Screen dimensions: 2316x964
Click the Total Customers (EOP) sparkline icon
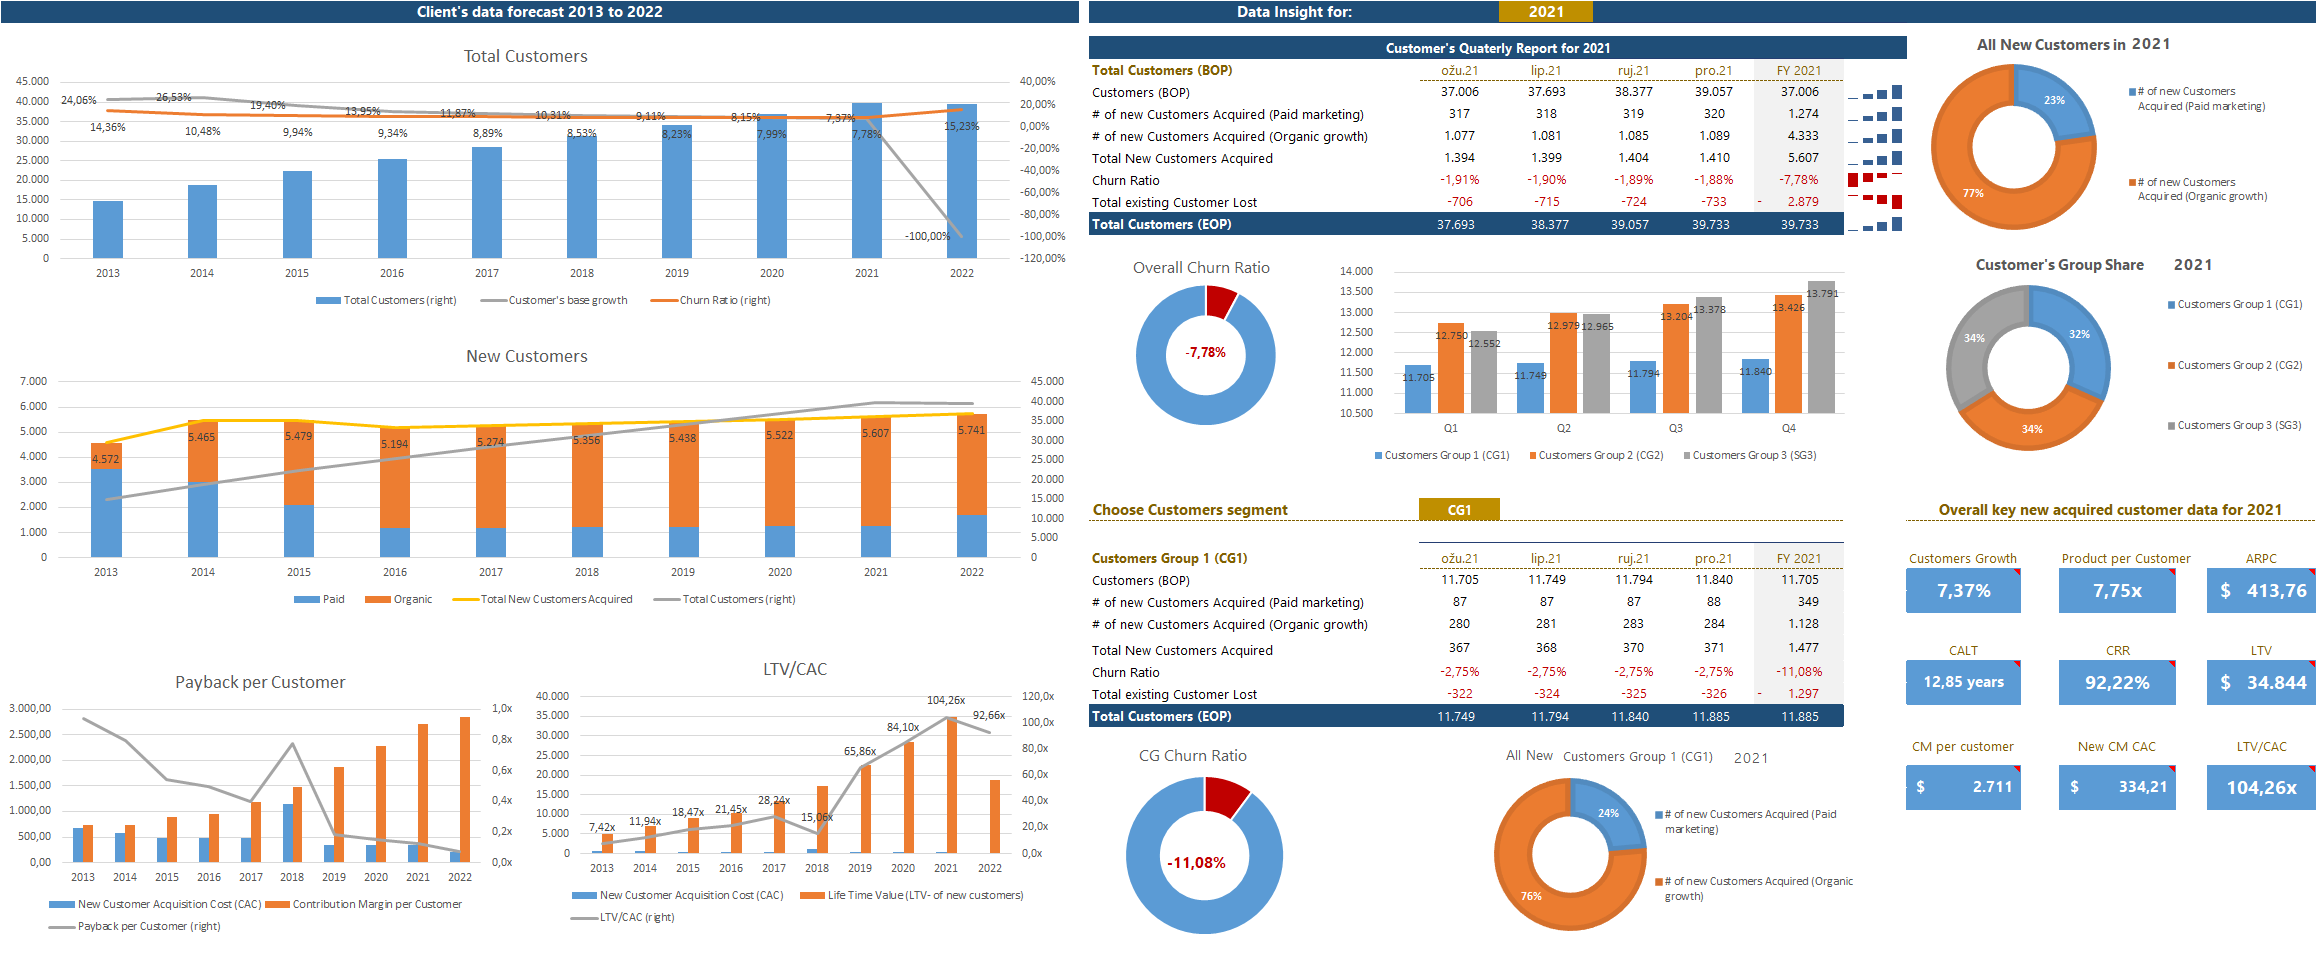[1875, 225]
